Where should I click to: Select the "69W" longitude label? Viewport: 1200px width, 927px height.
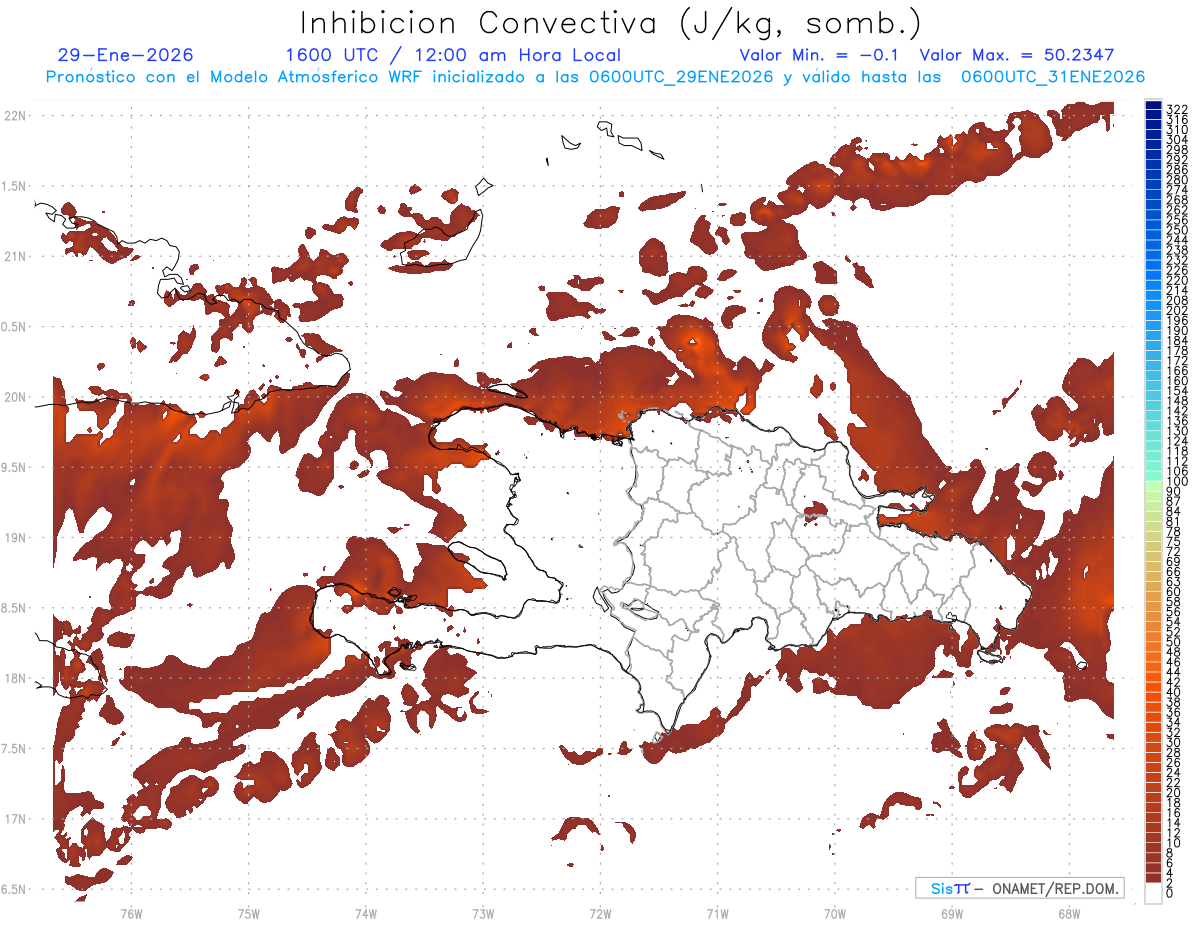point(952,913)
